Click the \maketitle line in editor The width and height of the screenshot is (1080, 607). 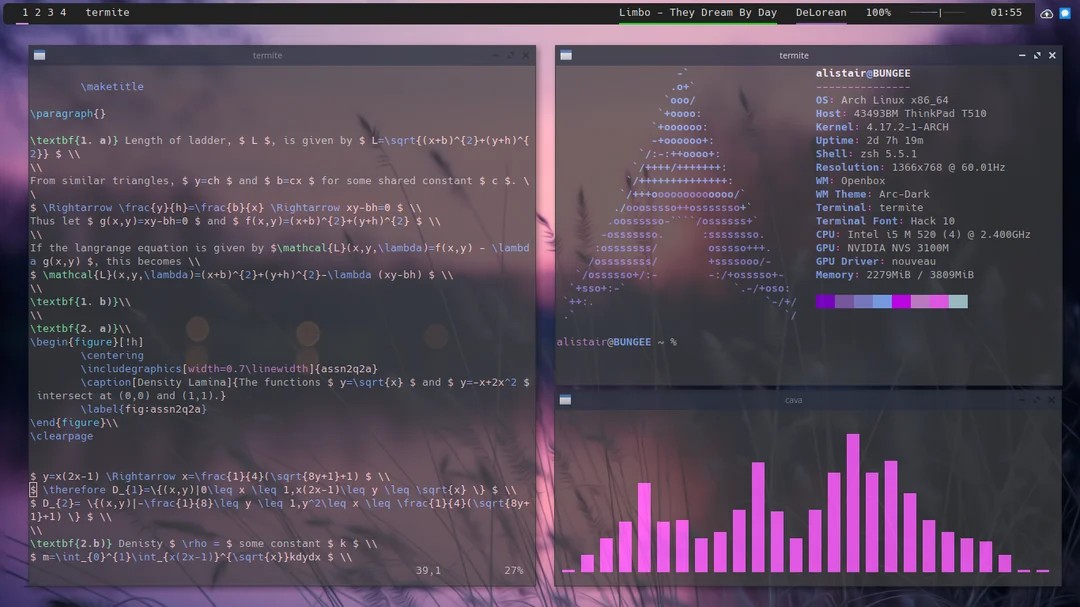(112, 87)
